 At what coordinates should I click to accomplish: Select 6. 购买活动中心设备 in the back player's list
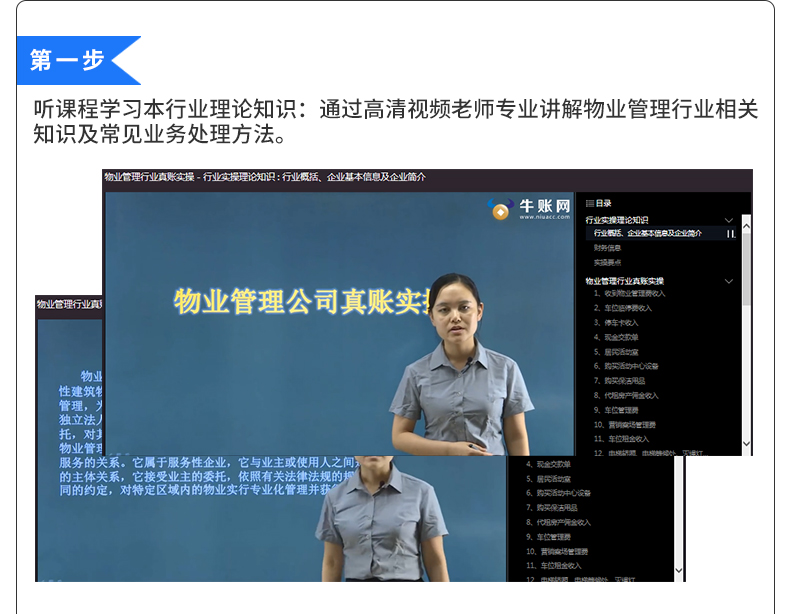point(558,493)
